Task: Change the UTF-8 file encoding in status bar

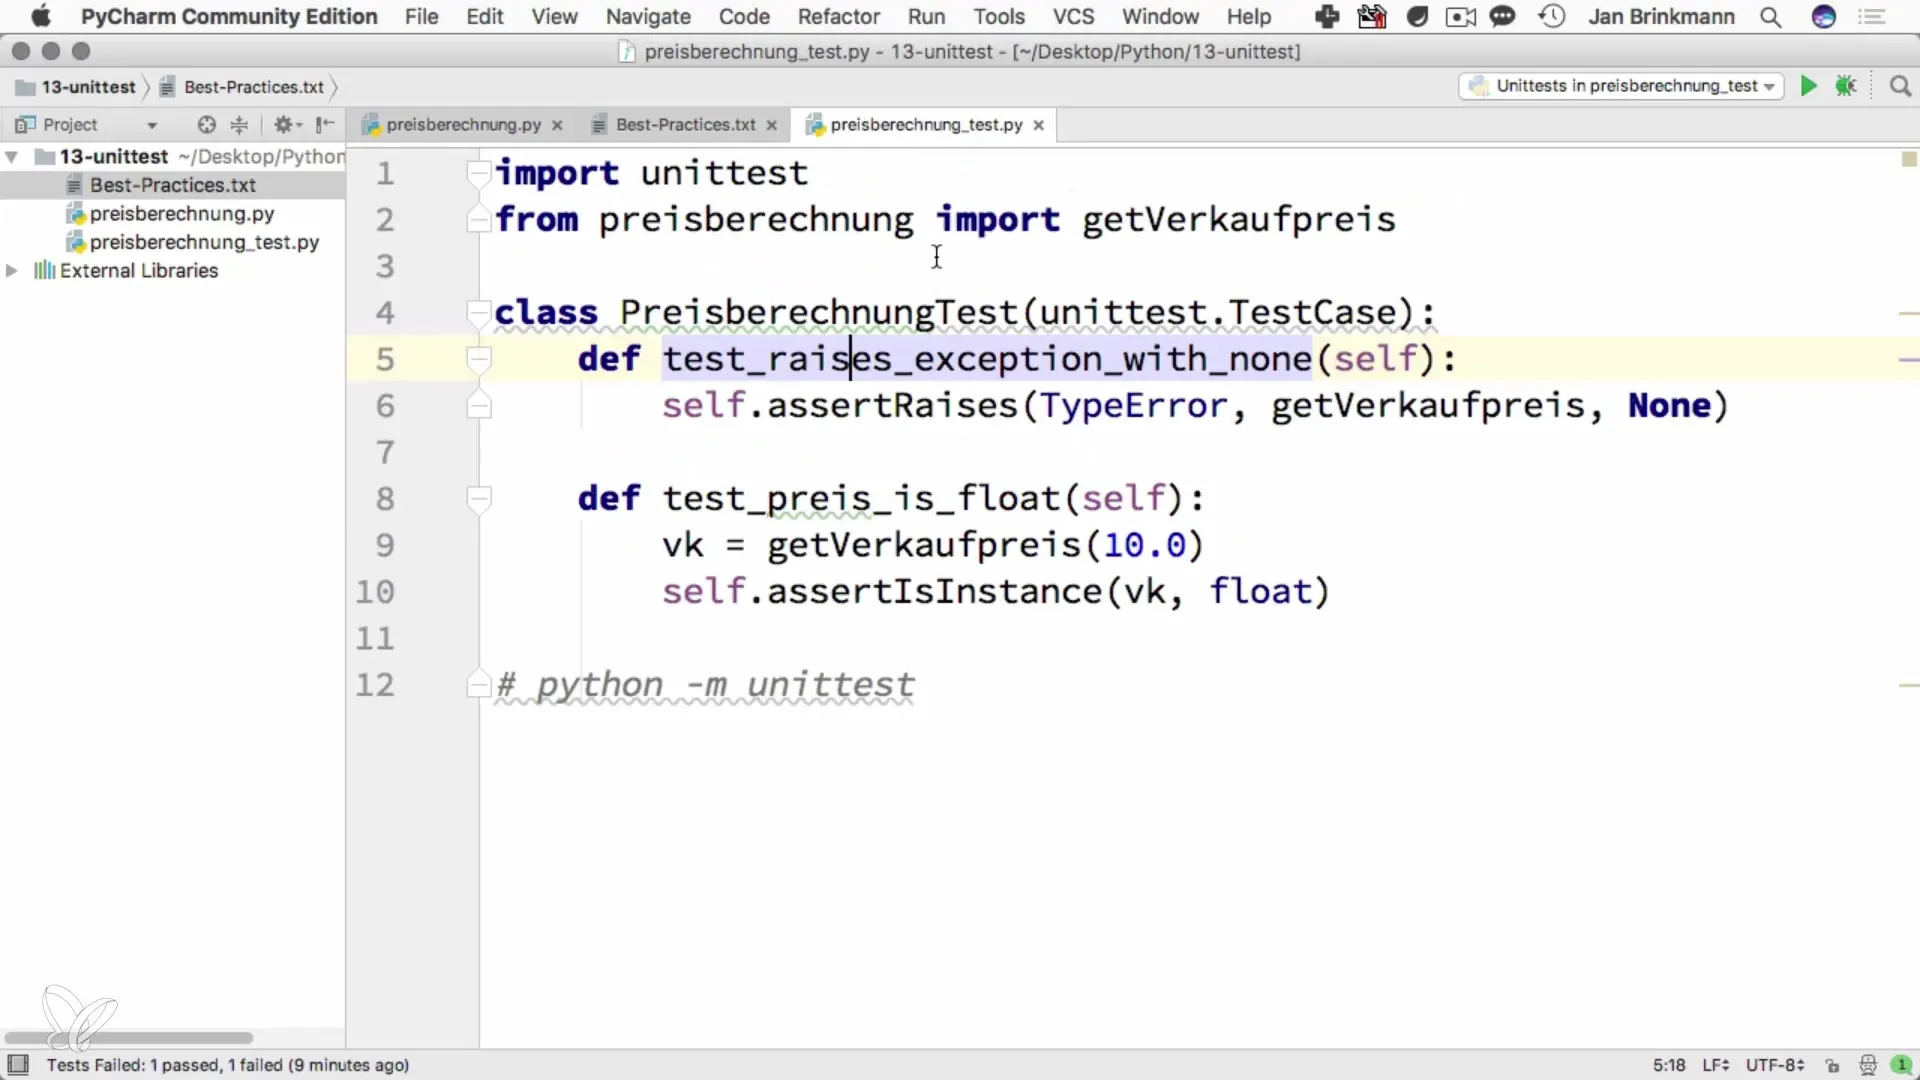Action: 1775,1066
